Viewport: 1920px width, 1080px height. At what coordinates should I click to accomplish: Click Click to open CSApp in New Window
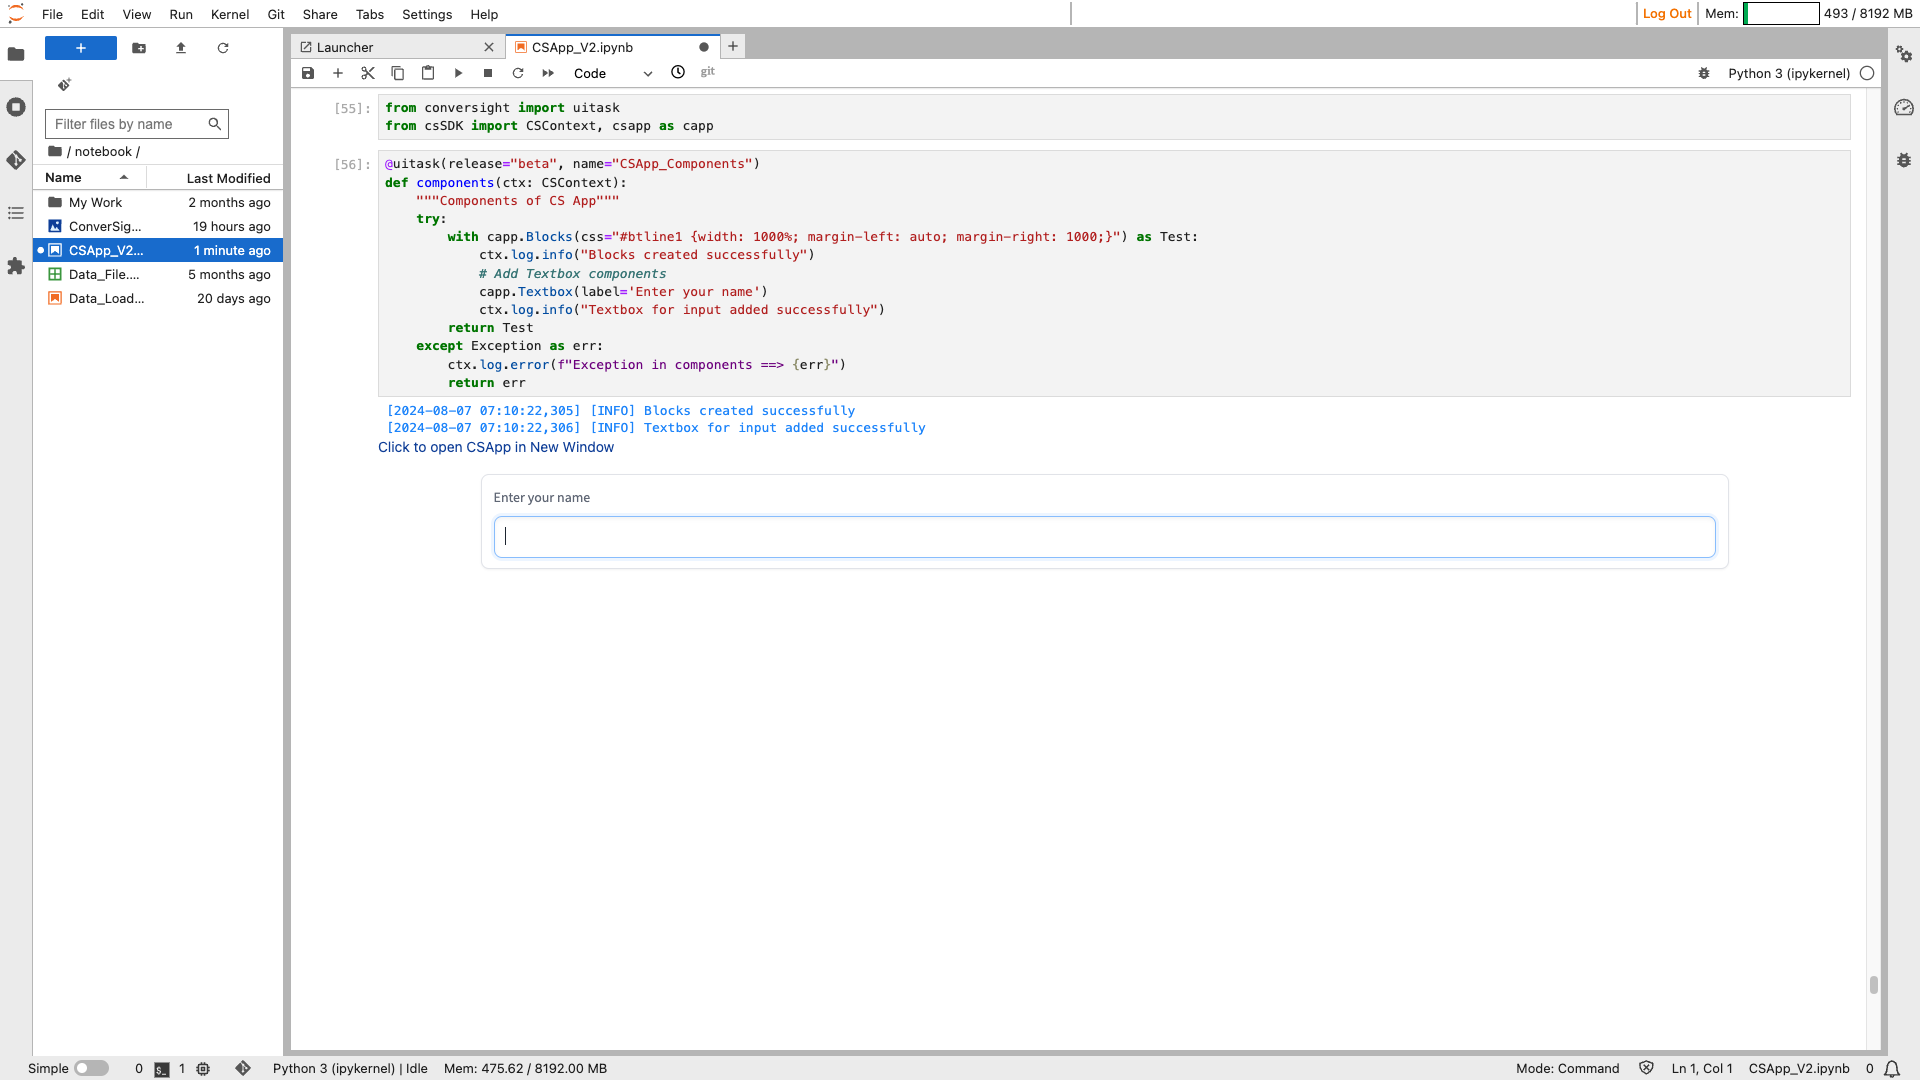click(x=496, y=447)
